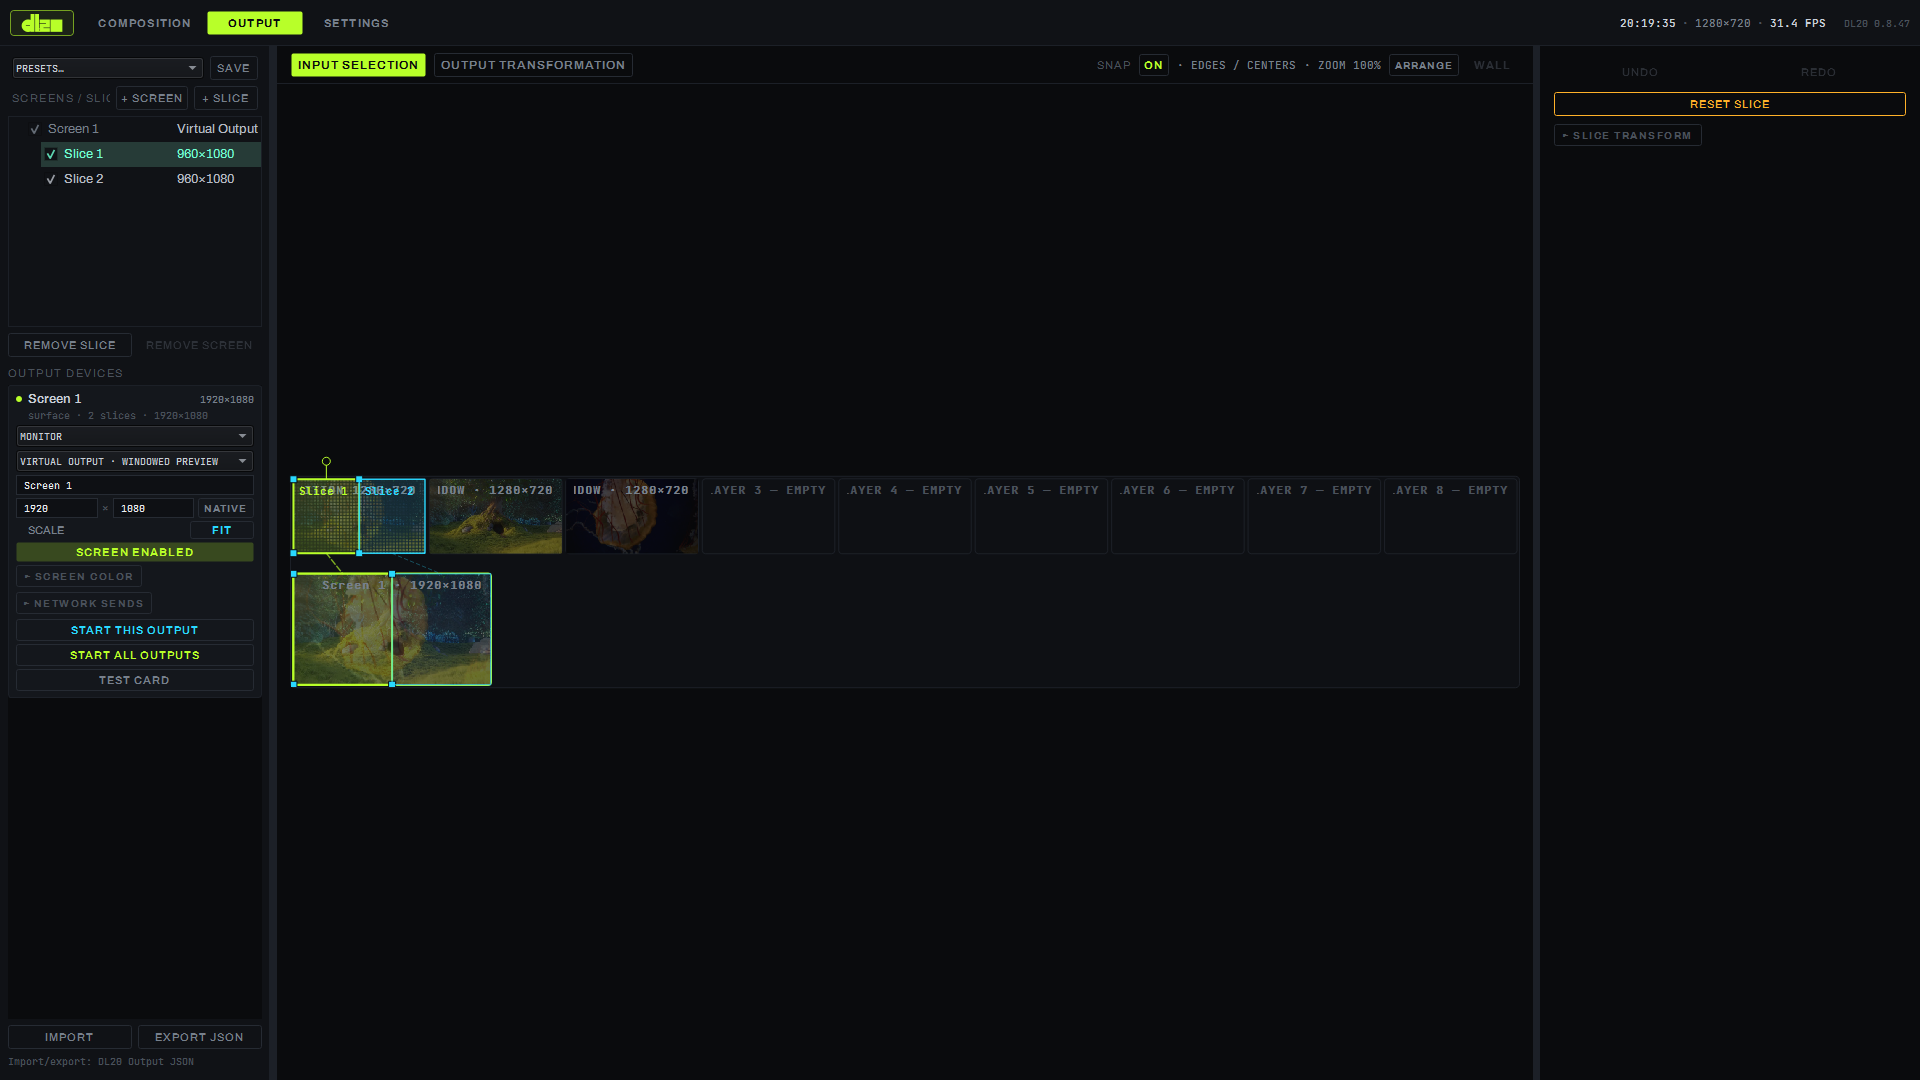Expand the Network Sends section
1920x1080 pixels.
click(x=84, y=603)
